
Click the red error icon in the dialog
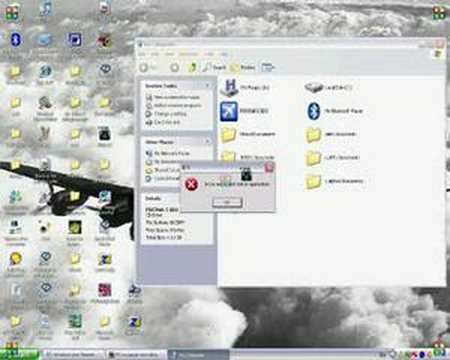192,184
